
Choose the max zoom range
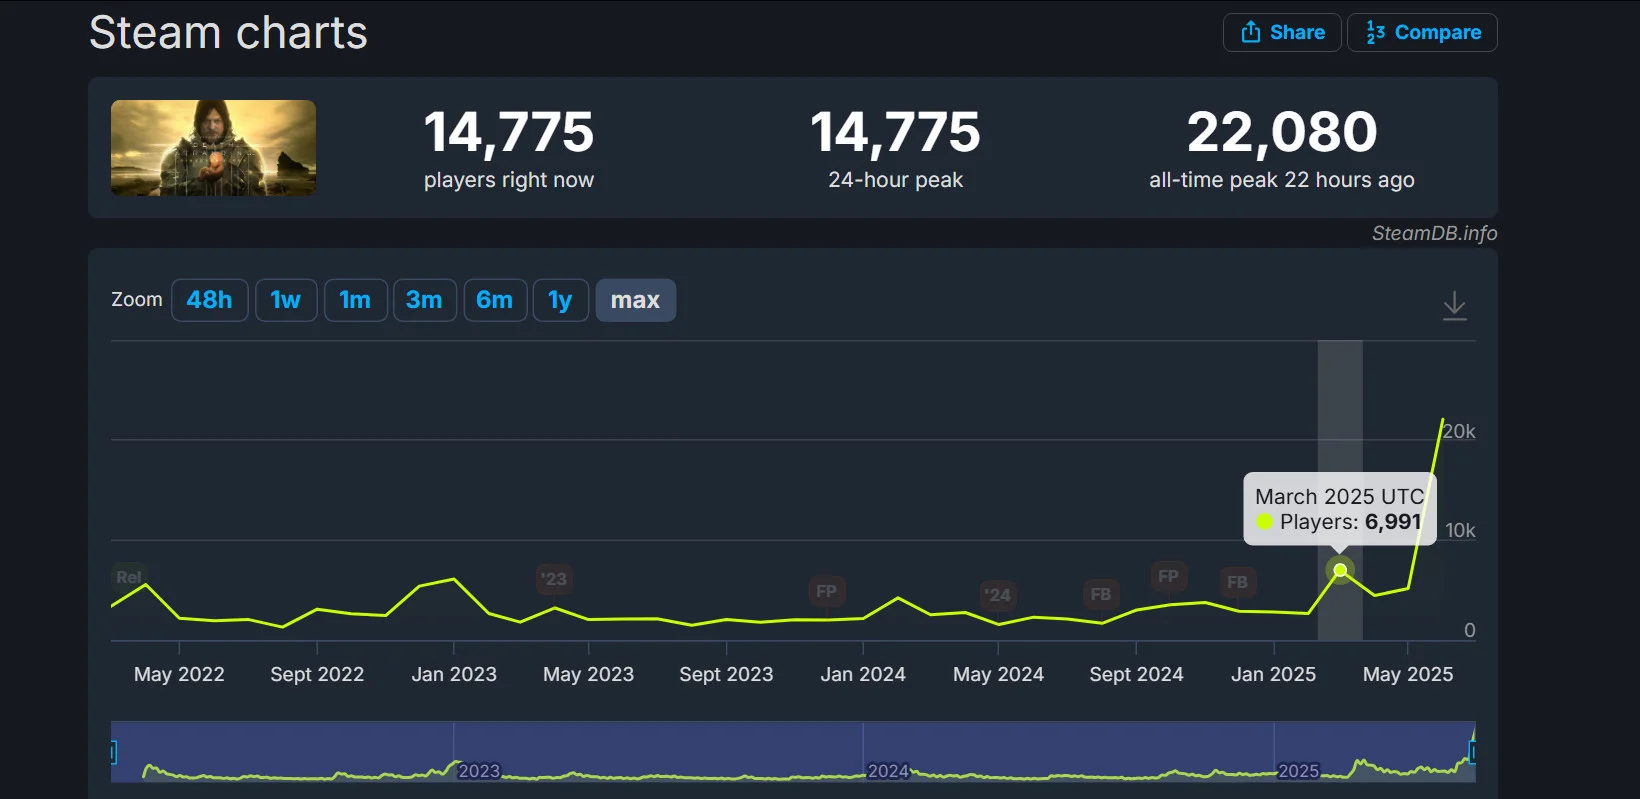coord(635,300)
